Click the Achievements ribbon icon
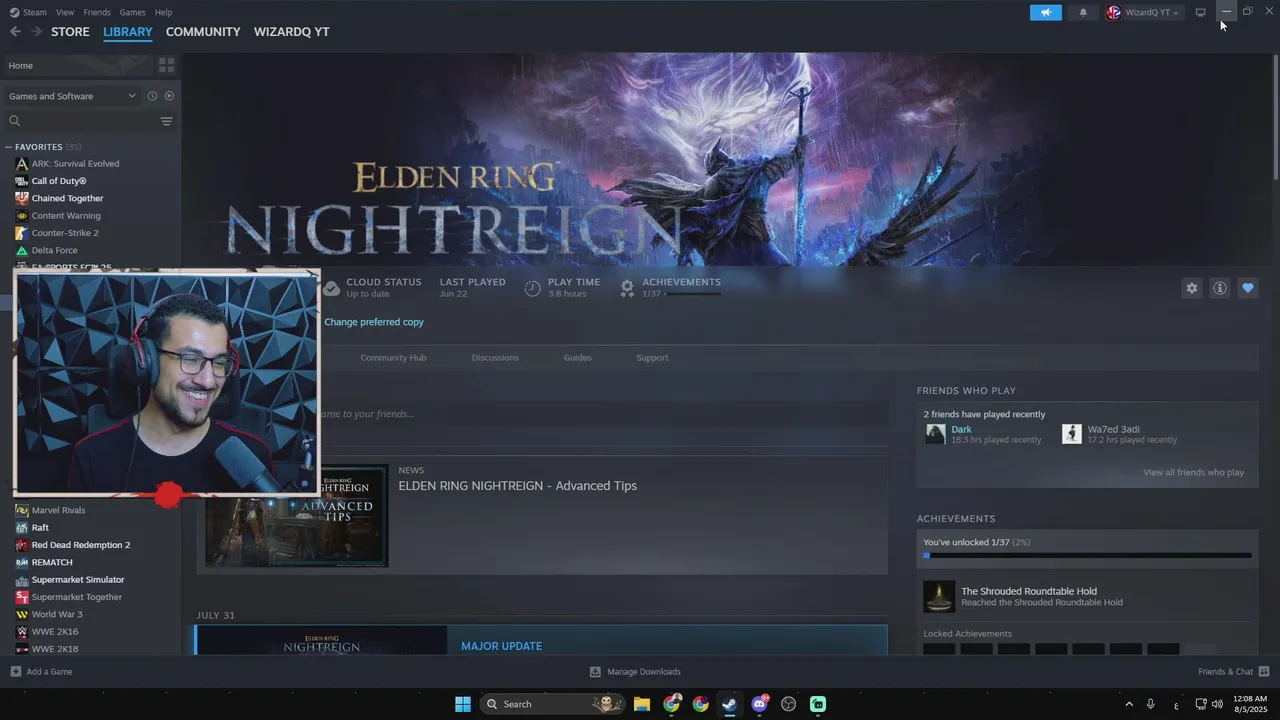The width and height of the screenshot is (1280, 720). [x=627, y=288]
